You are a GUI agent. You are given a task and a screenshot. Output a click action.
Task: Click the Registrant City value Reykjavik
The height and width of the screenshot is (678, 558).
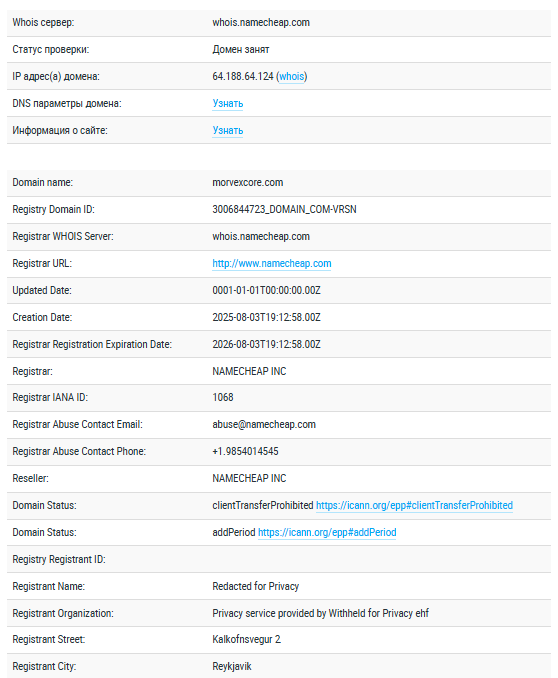click(x=232, y=666)
